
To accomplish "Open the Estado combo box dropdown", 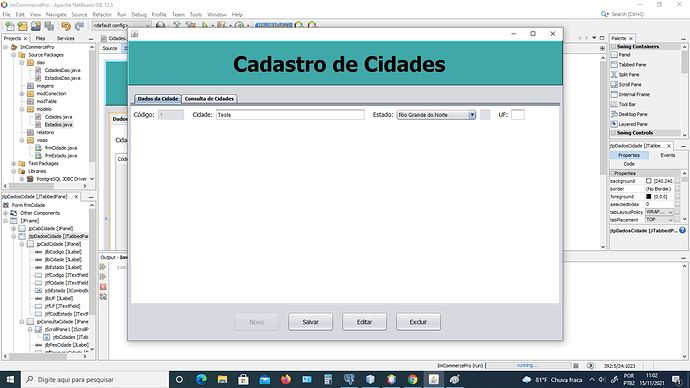I will 472,115.
